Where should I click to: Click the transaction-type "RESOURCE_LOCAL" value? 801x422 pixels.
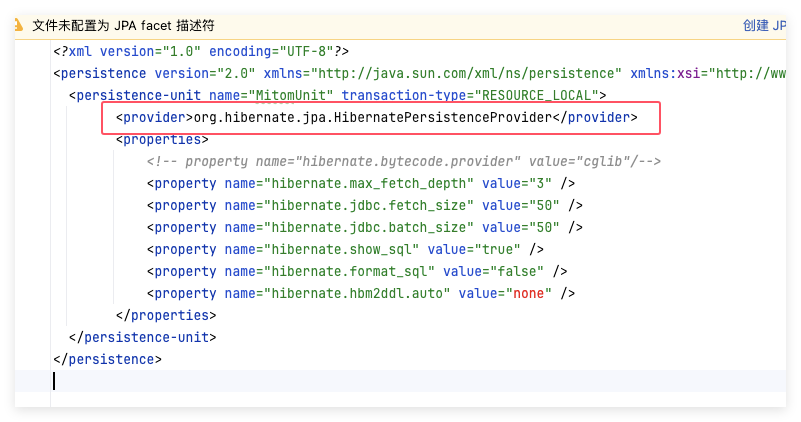click(536, 96)
